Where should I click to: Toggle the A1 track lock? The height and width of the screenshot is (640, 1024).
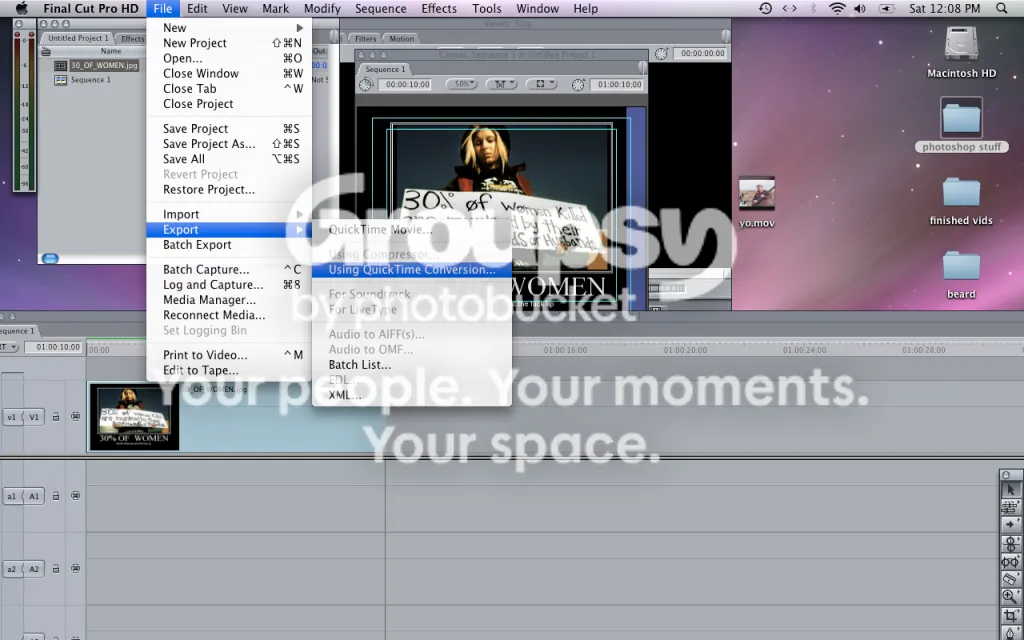56,496
